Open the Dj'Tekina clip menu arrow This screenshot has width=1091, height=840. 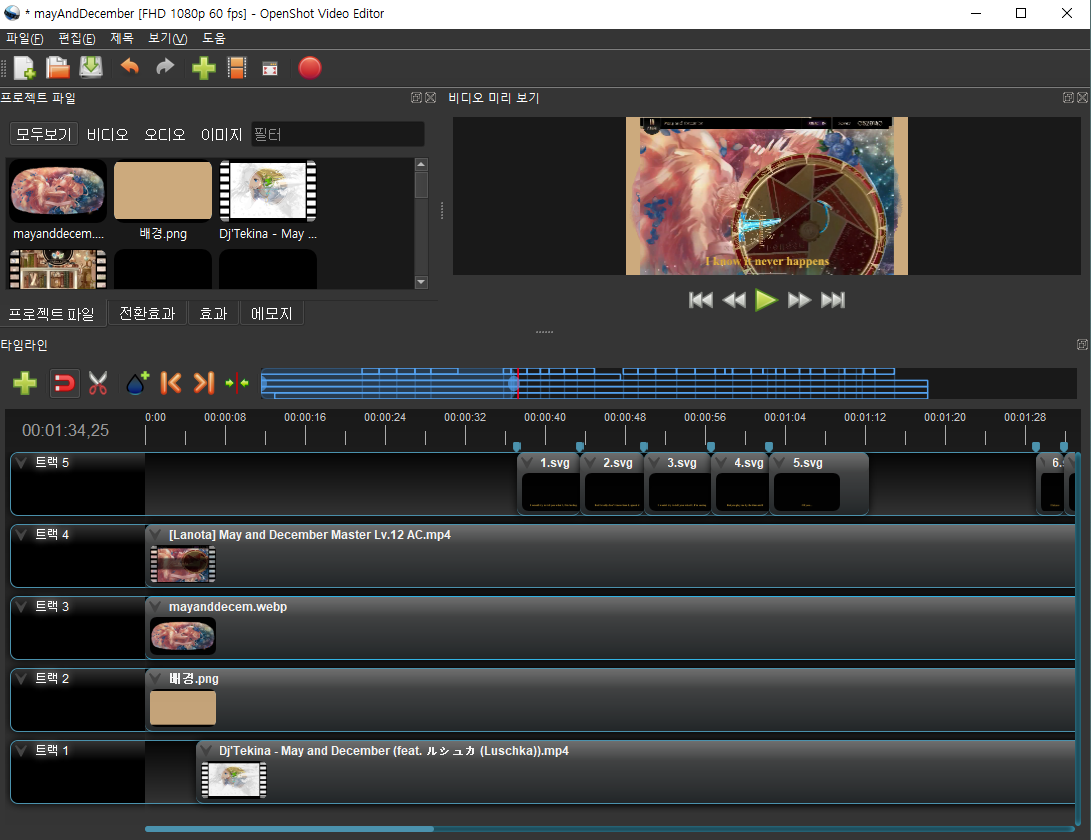click(x=206, y=751)
